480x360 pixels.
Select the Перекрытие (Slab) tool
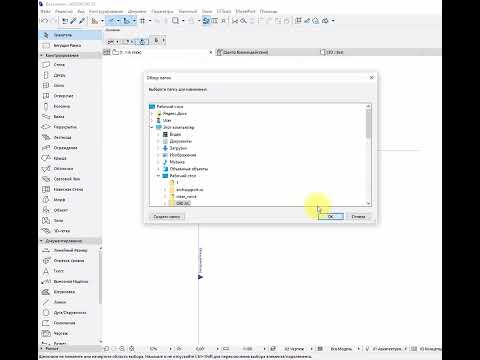tap(70, 127)
